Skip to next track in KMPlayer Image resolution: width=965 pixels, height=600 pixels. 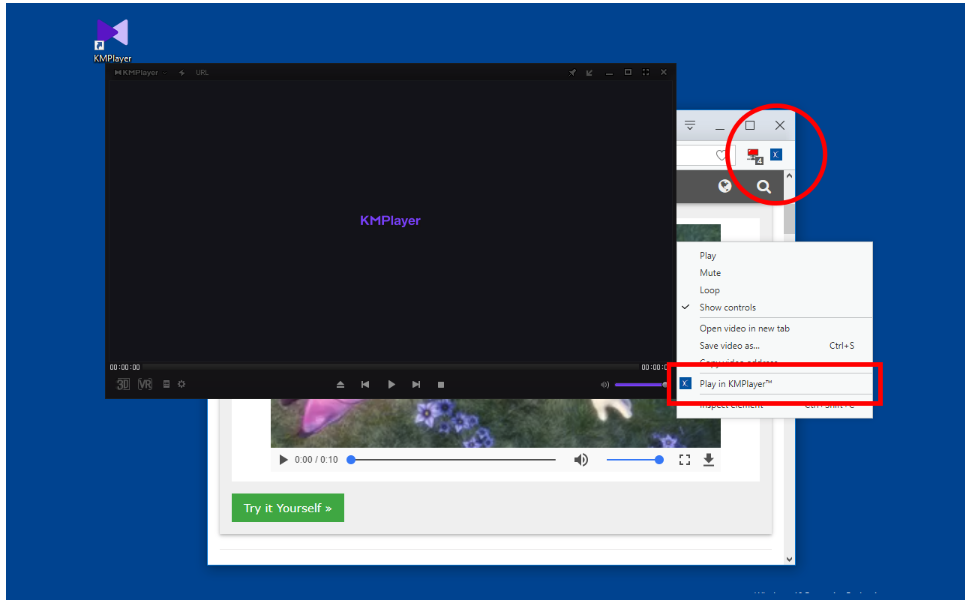[x=416, y=385]
